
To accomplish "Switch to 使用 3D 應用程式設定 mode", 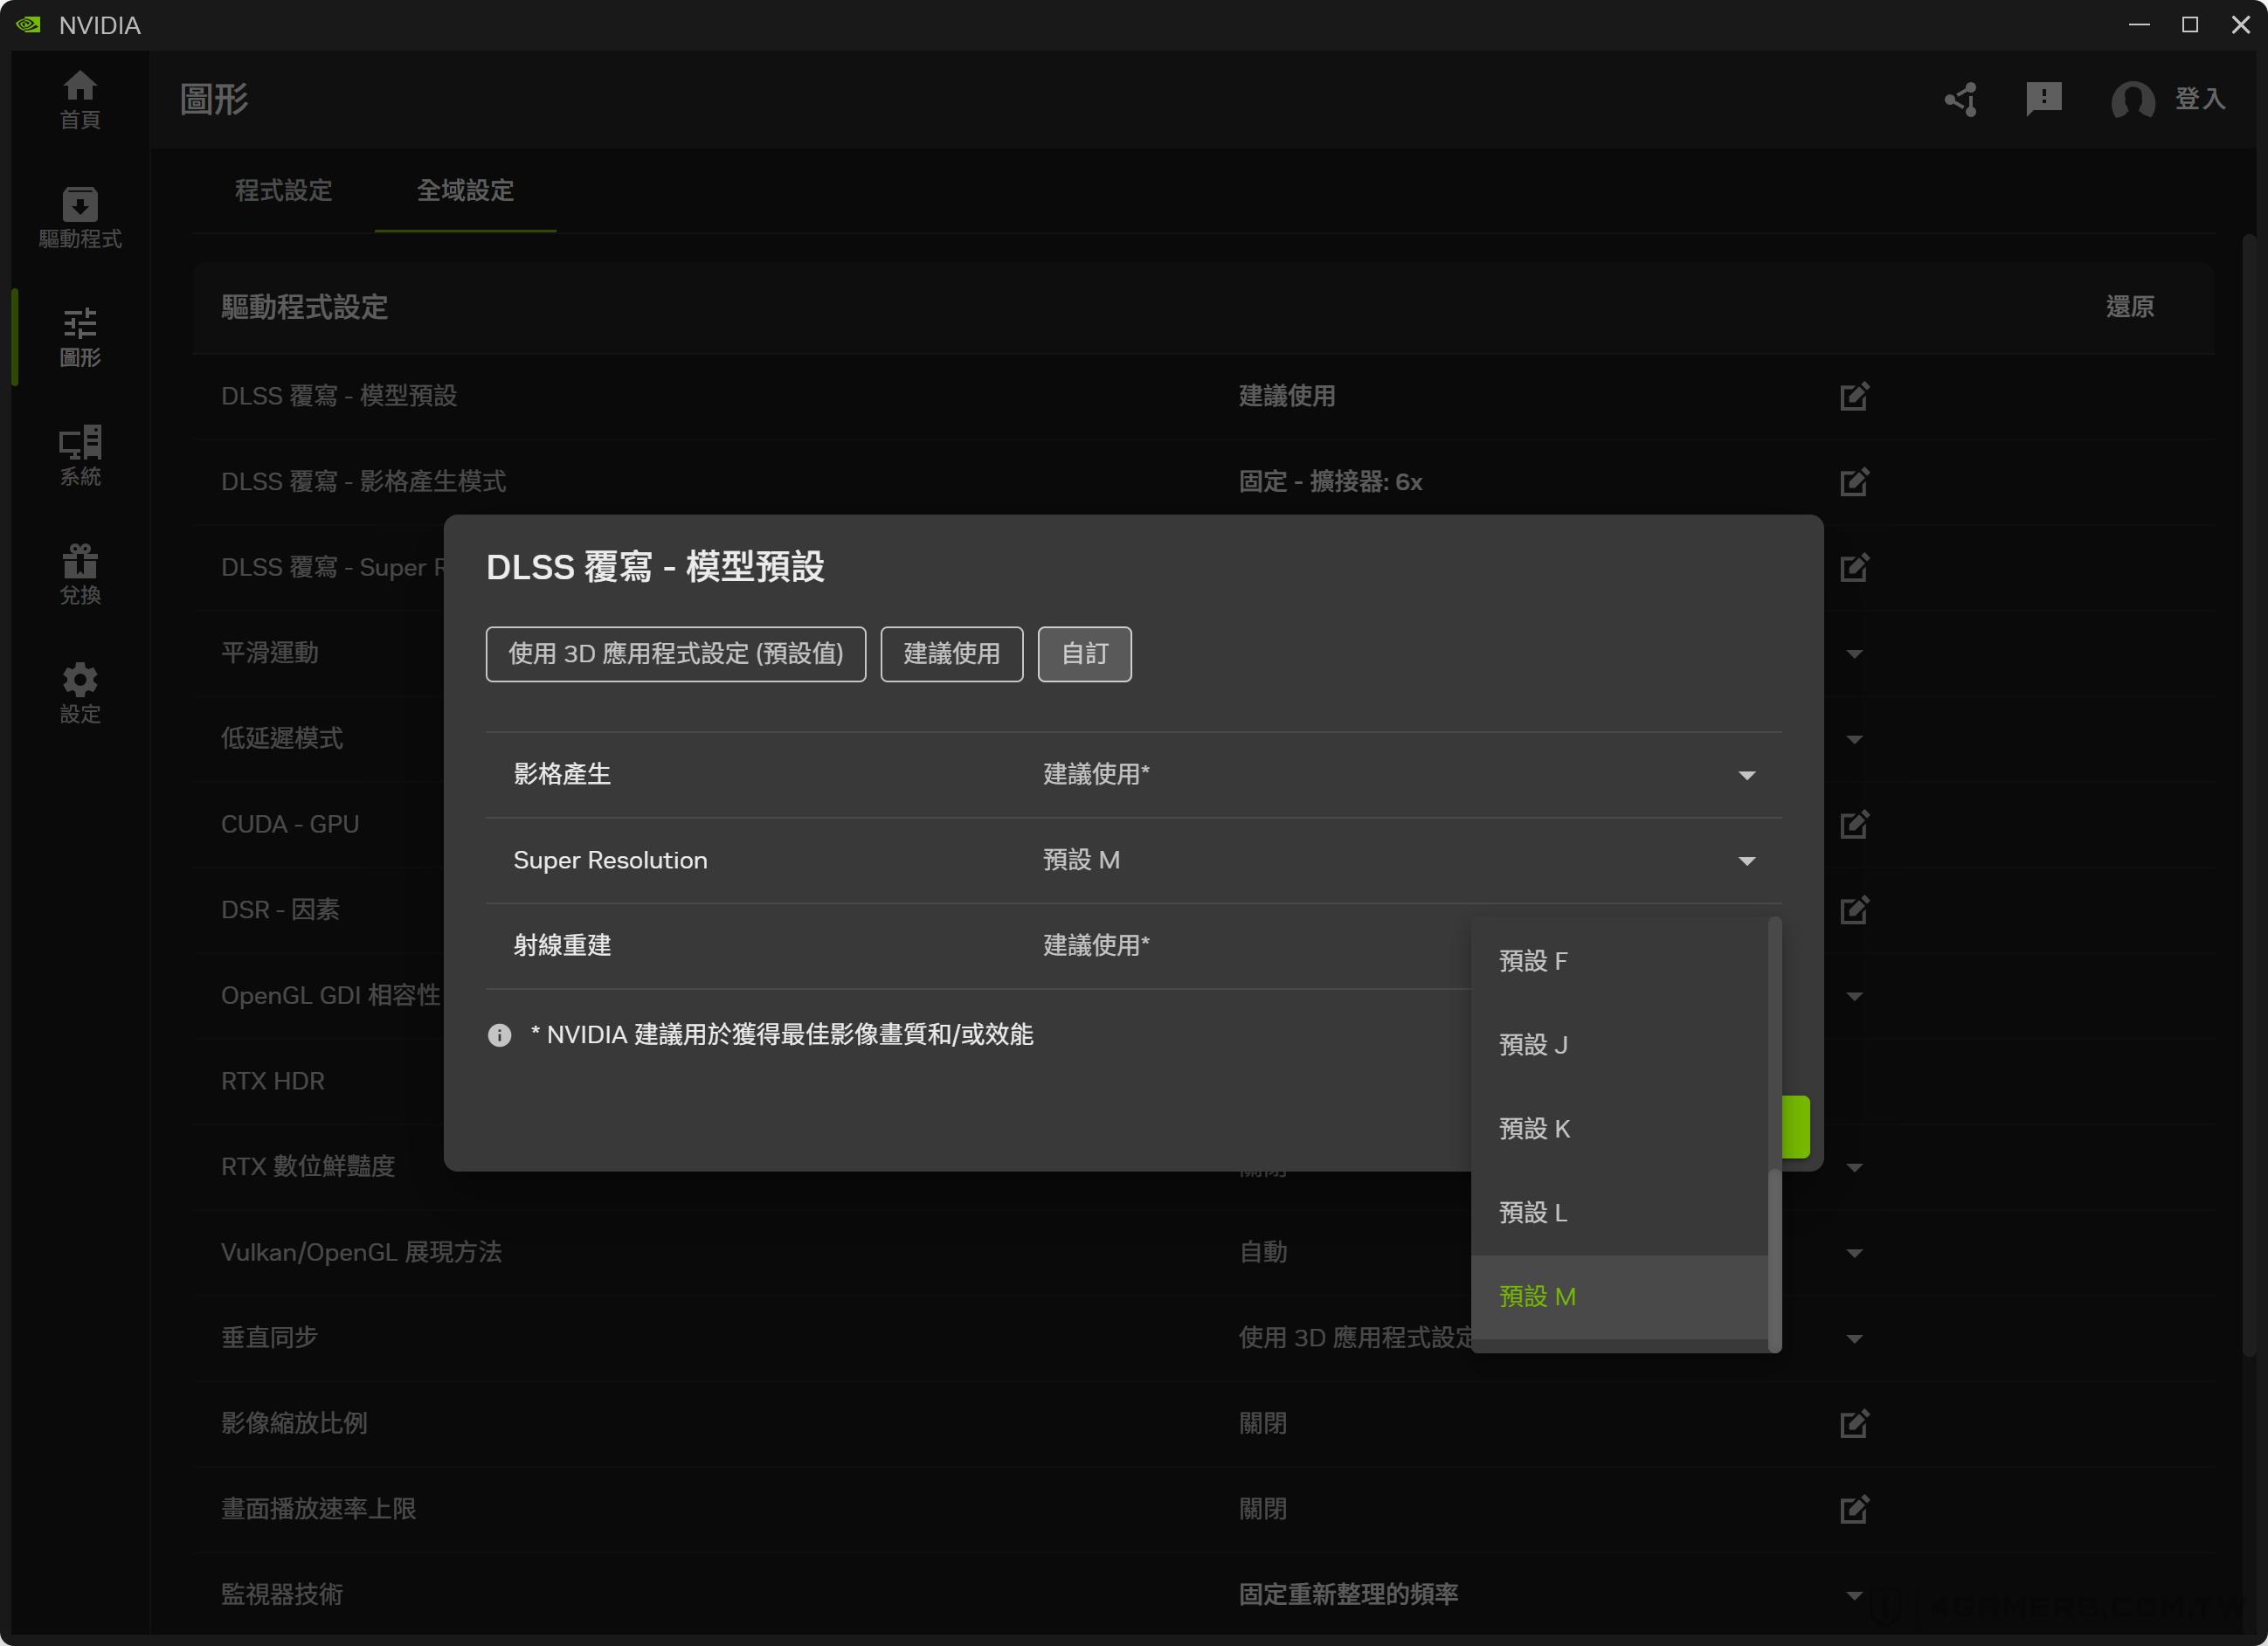I will coord(675,653).
